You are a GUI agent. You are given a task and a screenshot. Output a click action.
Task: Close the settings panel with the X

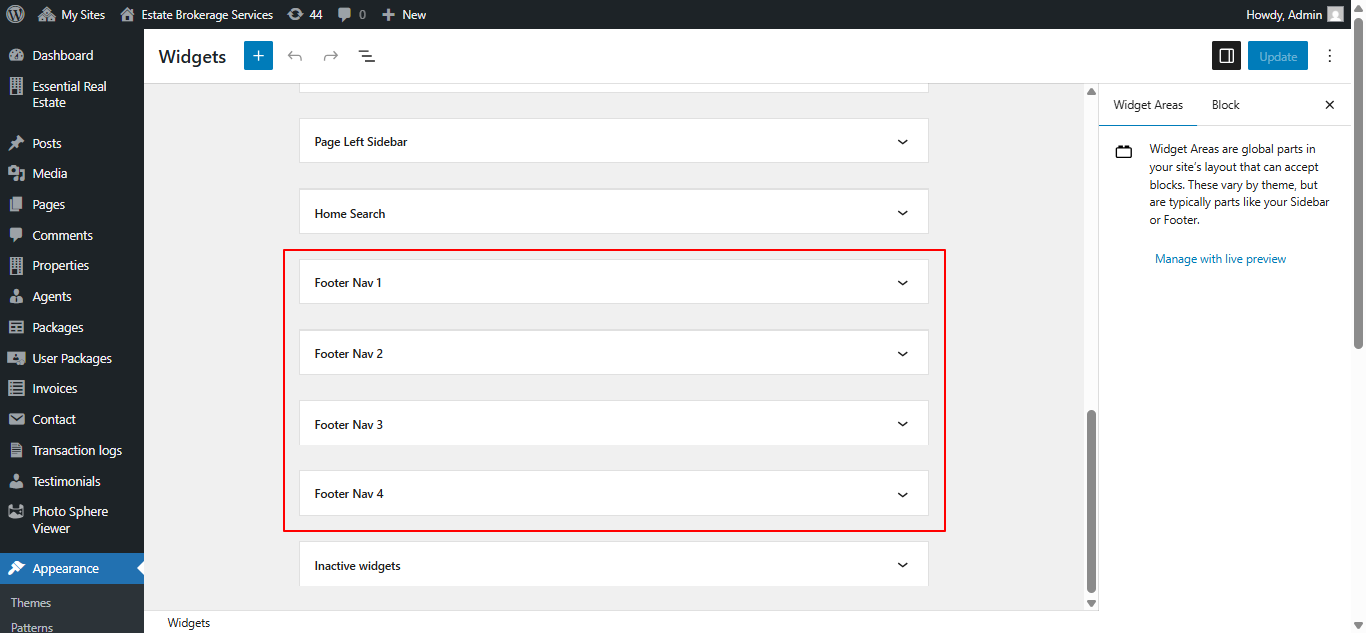point(1329,104)
